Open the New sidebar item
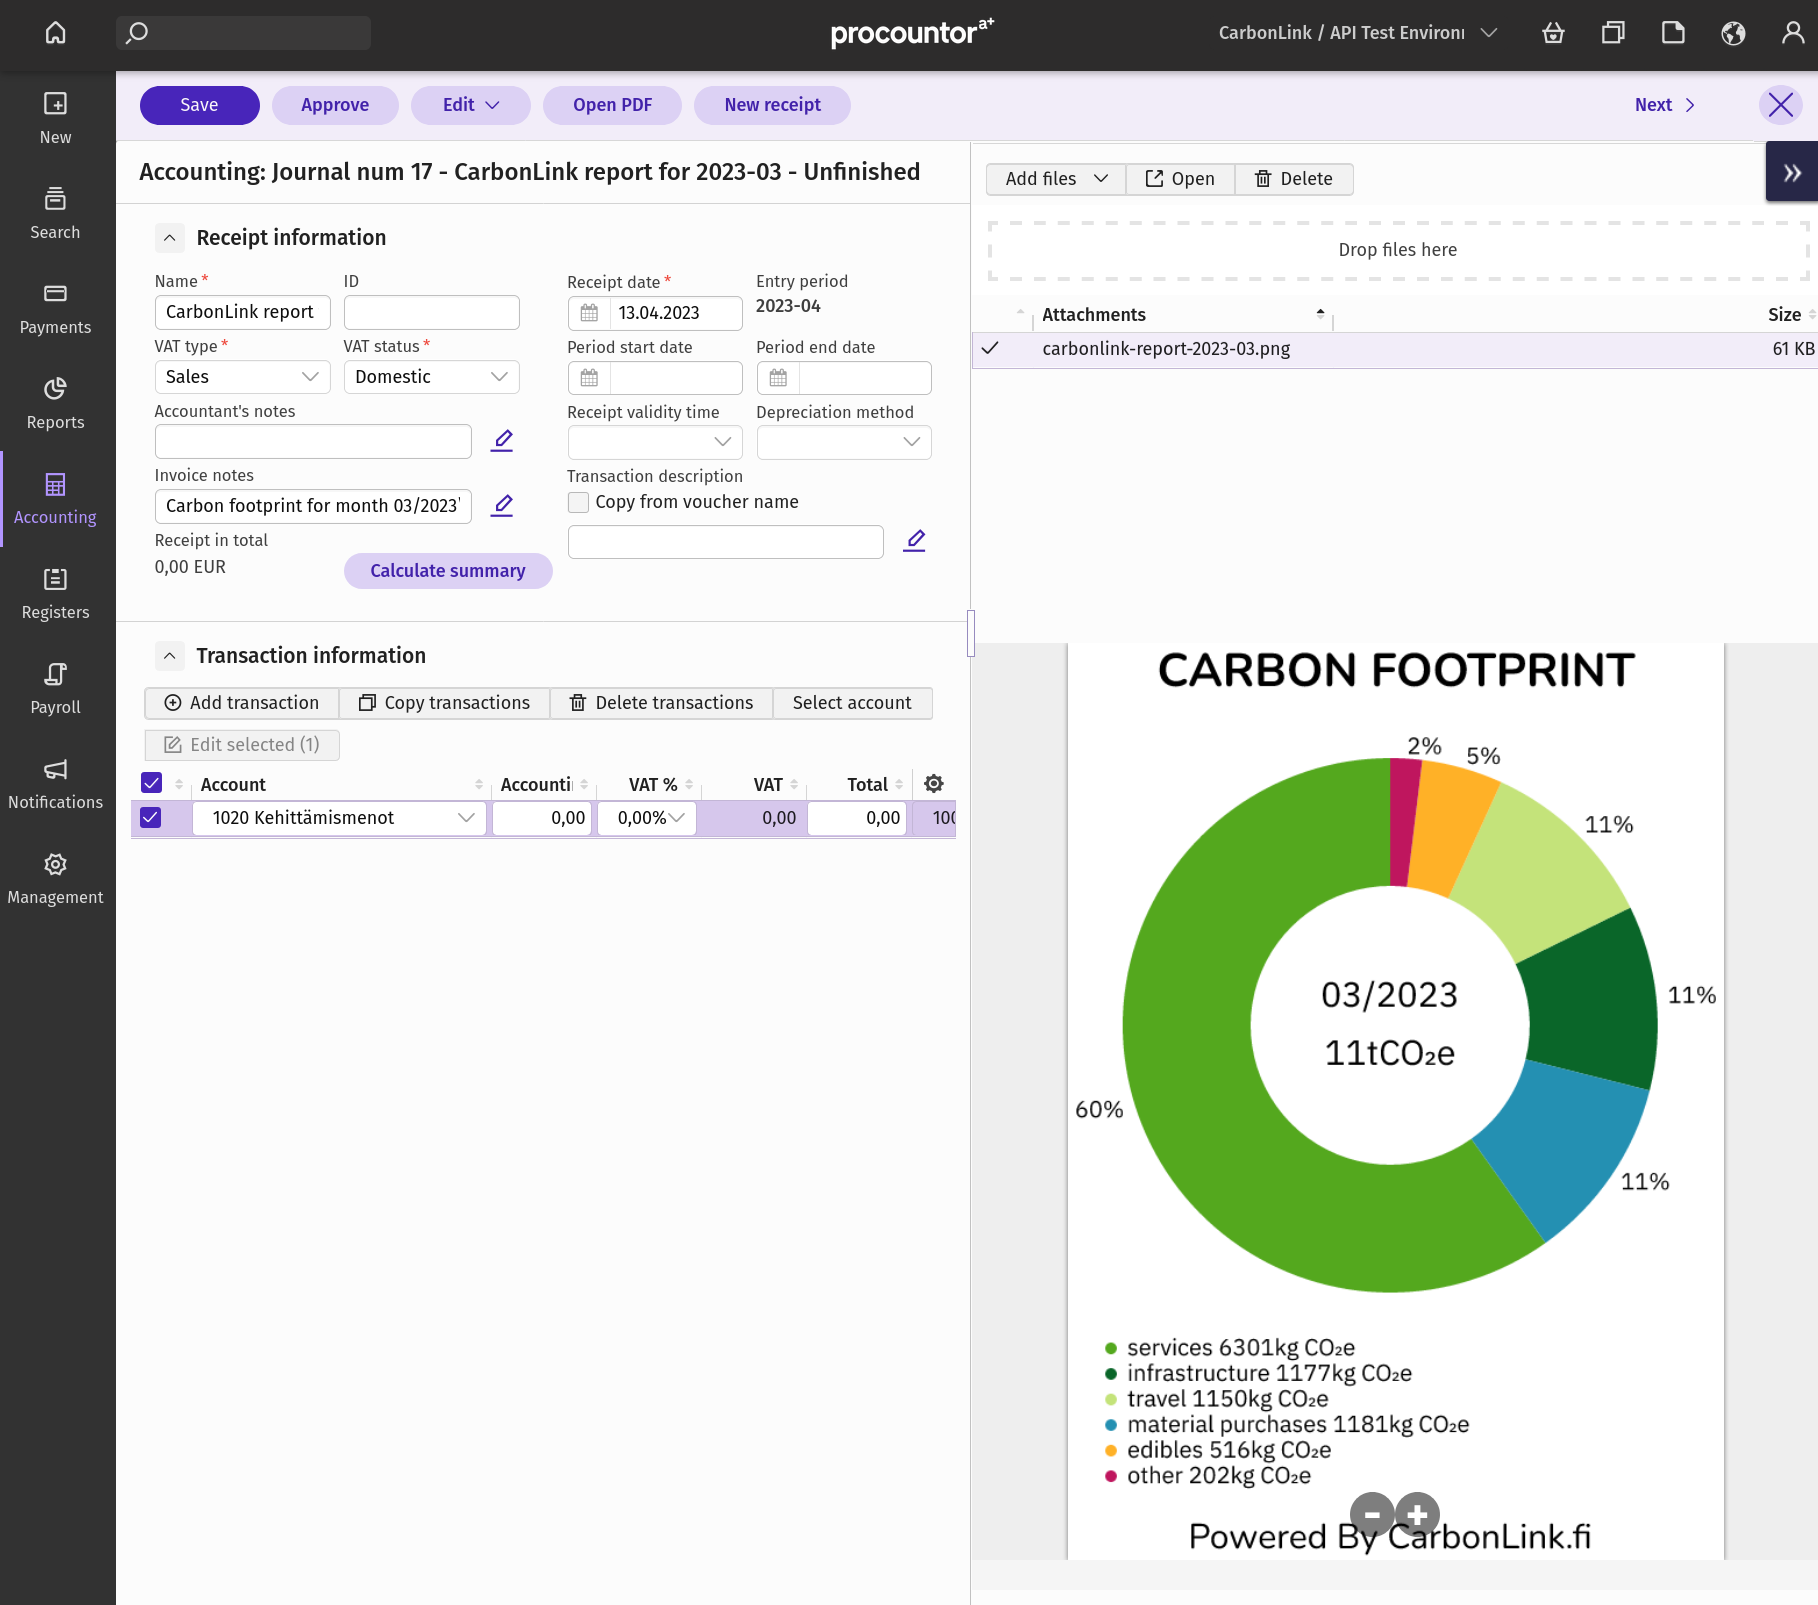The image size is (1818, 1605). 56,118
